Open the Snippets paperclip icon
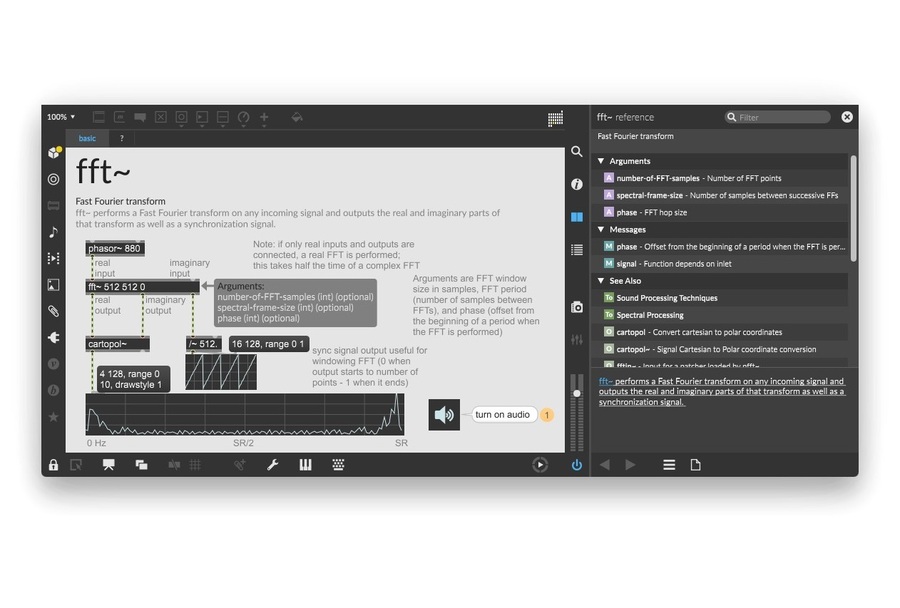The height and width of the screenshot is (608, 900). 53,311
